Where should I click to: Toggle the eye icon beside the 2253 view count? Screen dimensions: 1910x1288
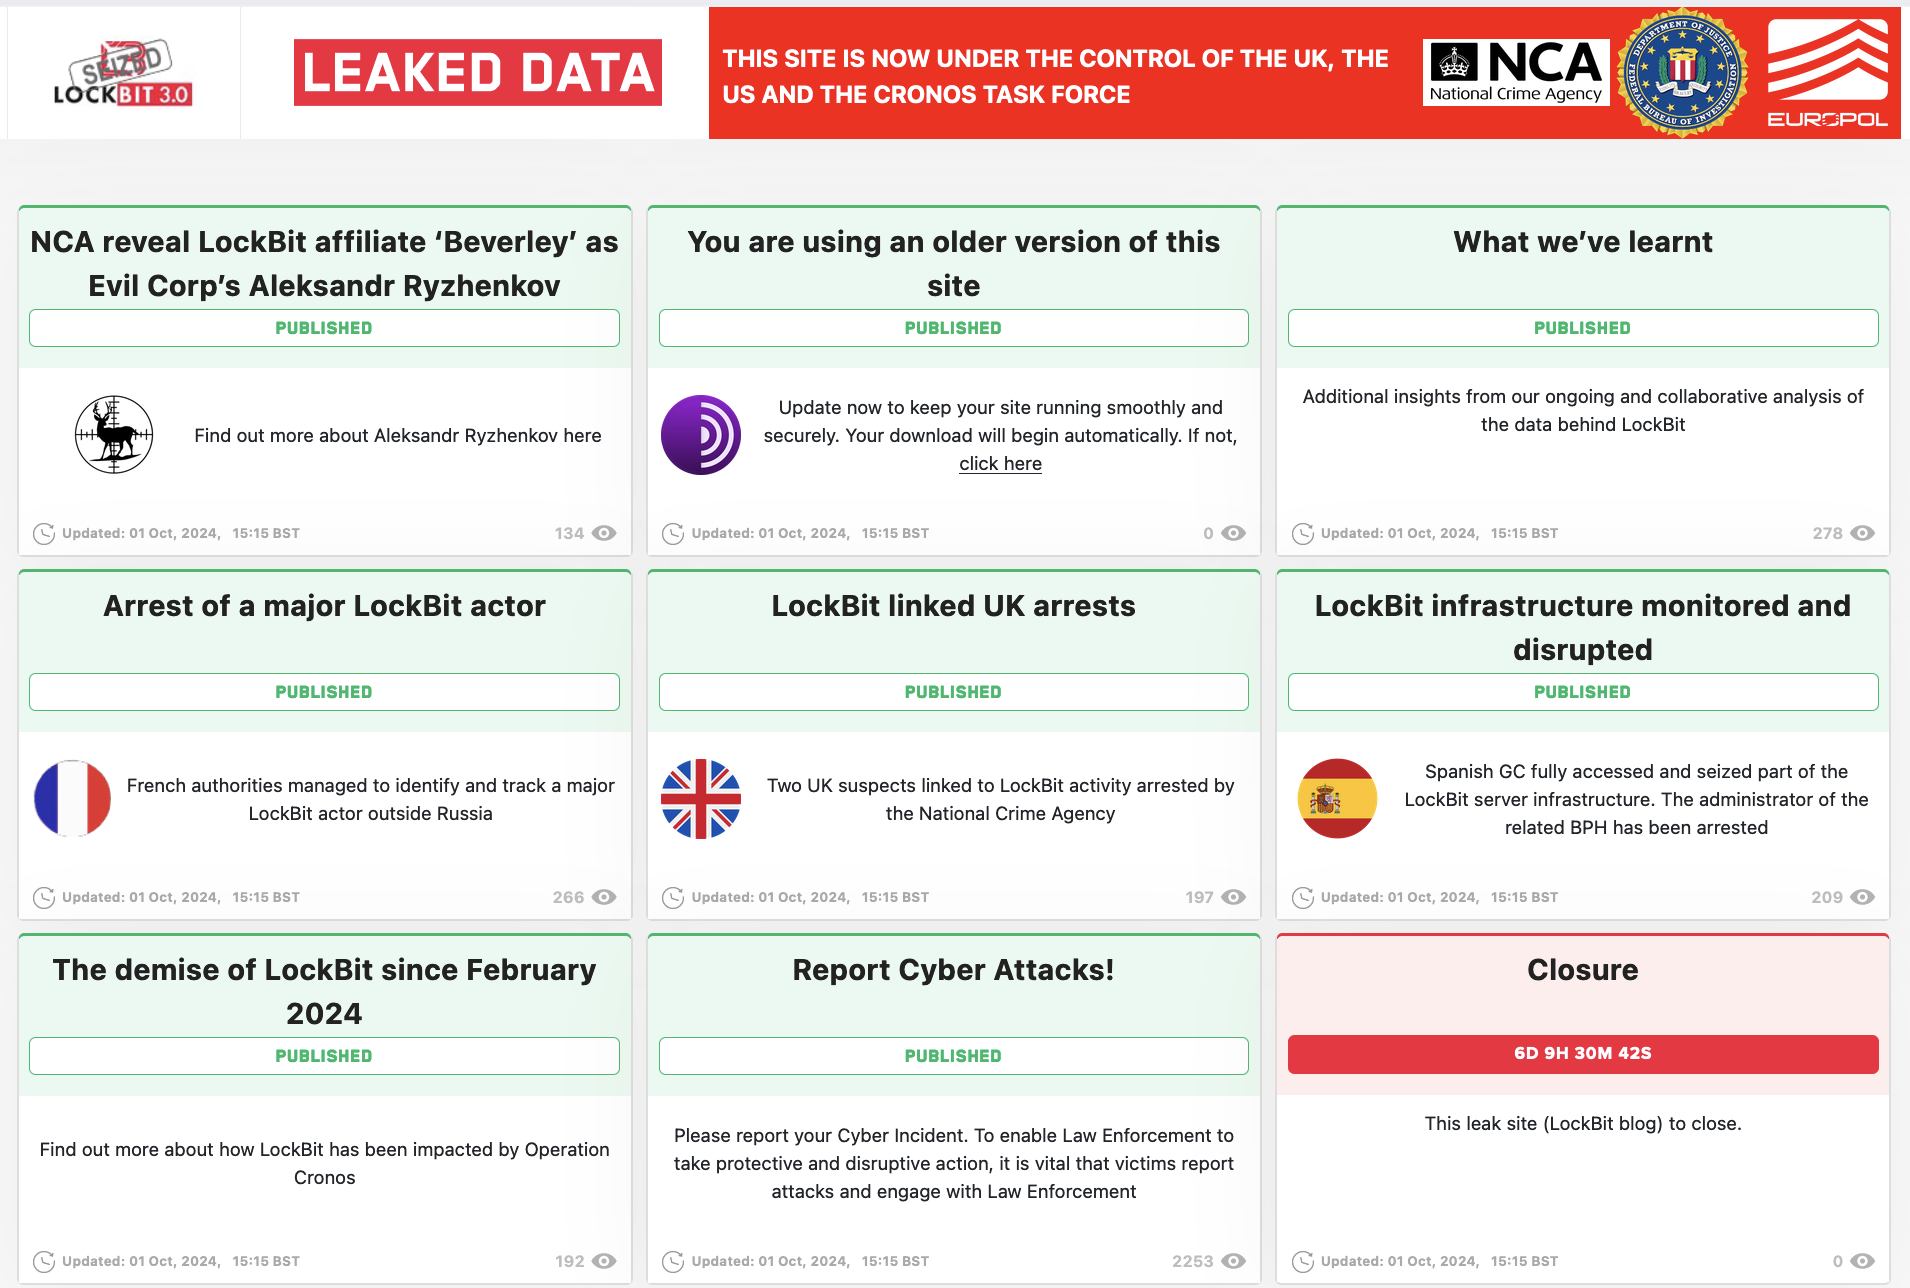pyautogui.click(x=1234, y=1261)
